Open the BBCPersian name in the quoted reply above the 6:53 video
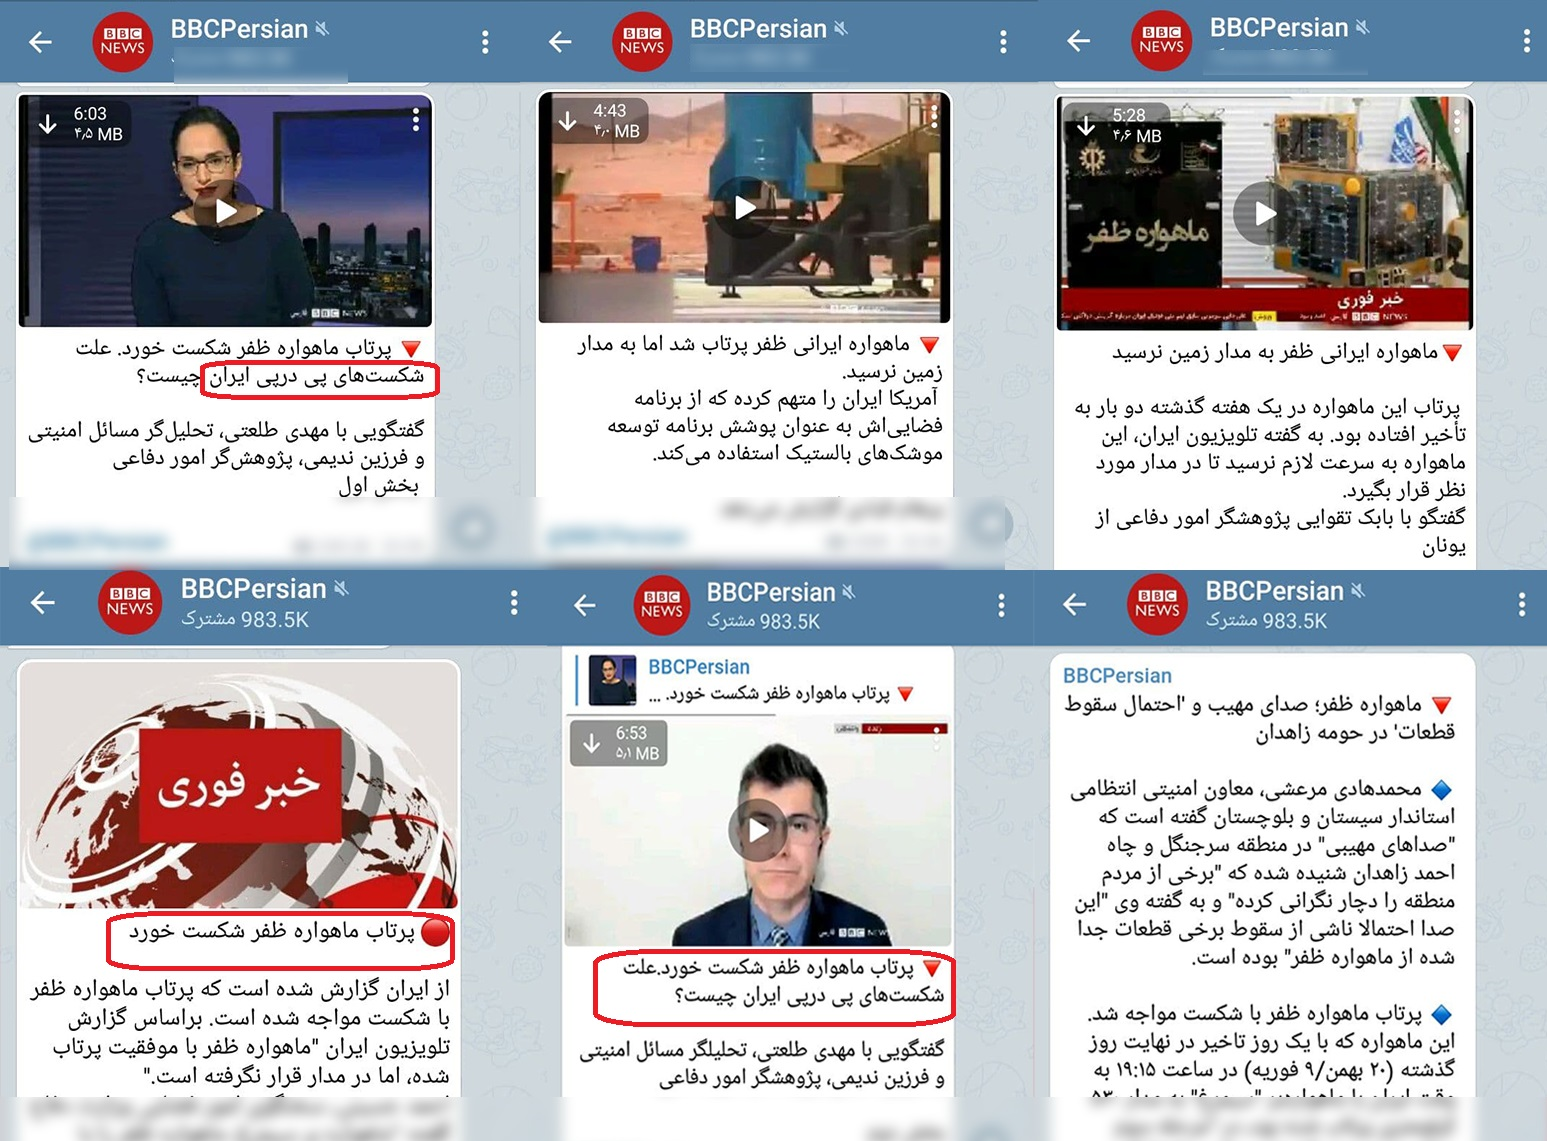 (x=699, y=667)
